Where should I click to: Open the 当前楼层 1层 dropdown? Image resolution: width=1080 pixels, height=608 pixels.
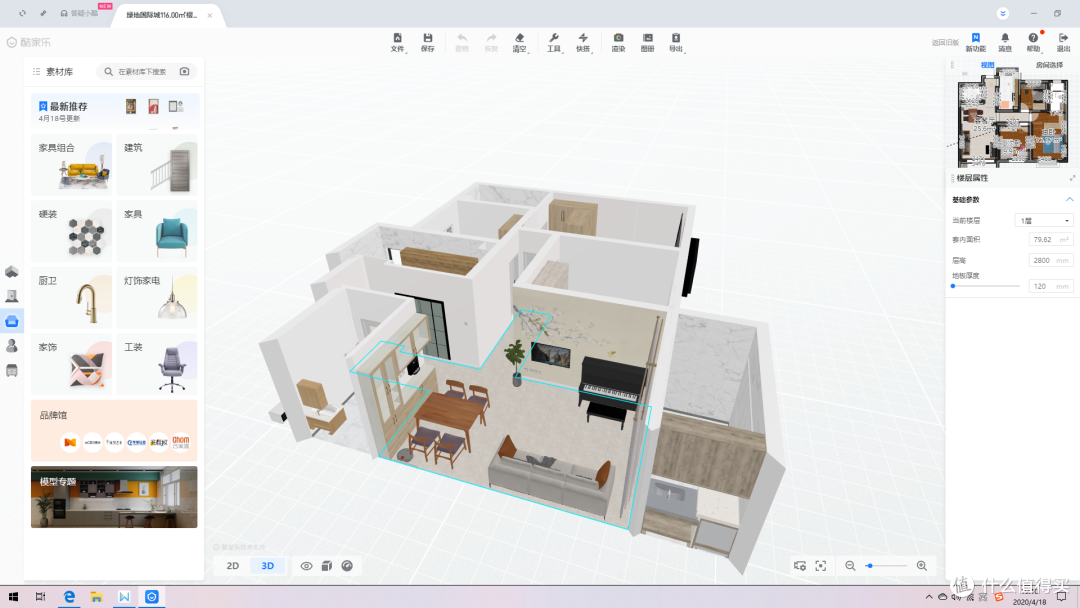click(1044, 221)
